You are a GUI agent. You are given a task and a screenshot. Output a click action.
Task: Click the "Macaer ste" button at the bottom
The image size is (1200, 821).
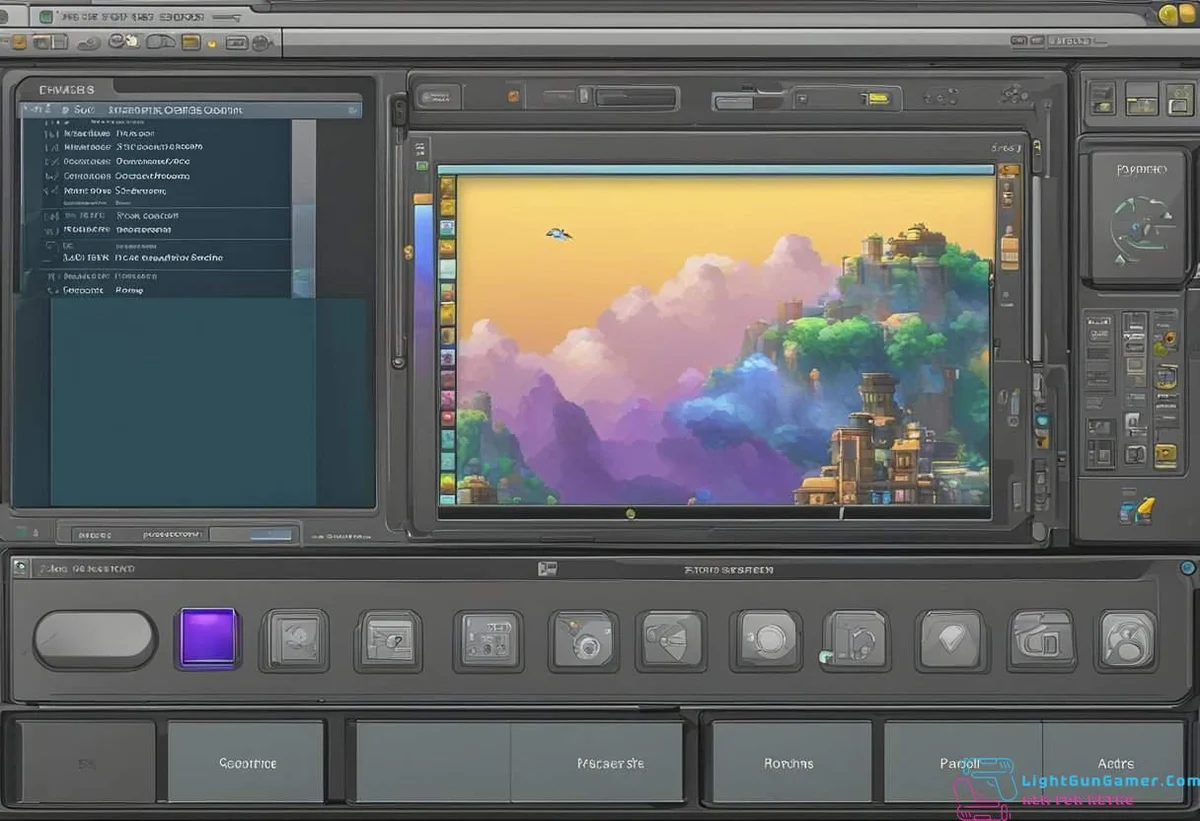[610, 763]
